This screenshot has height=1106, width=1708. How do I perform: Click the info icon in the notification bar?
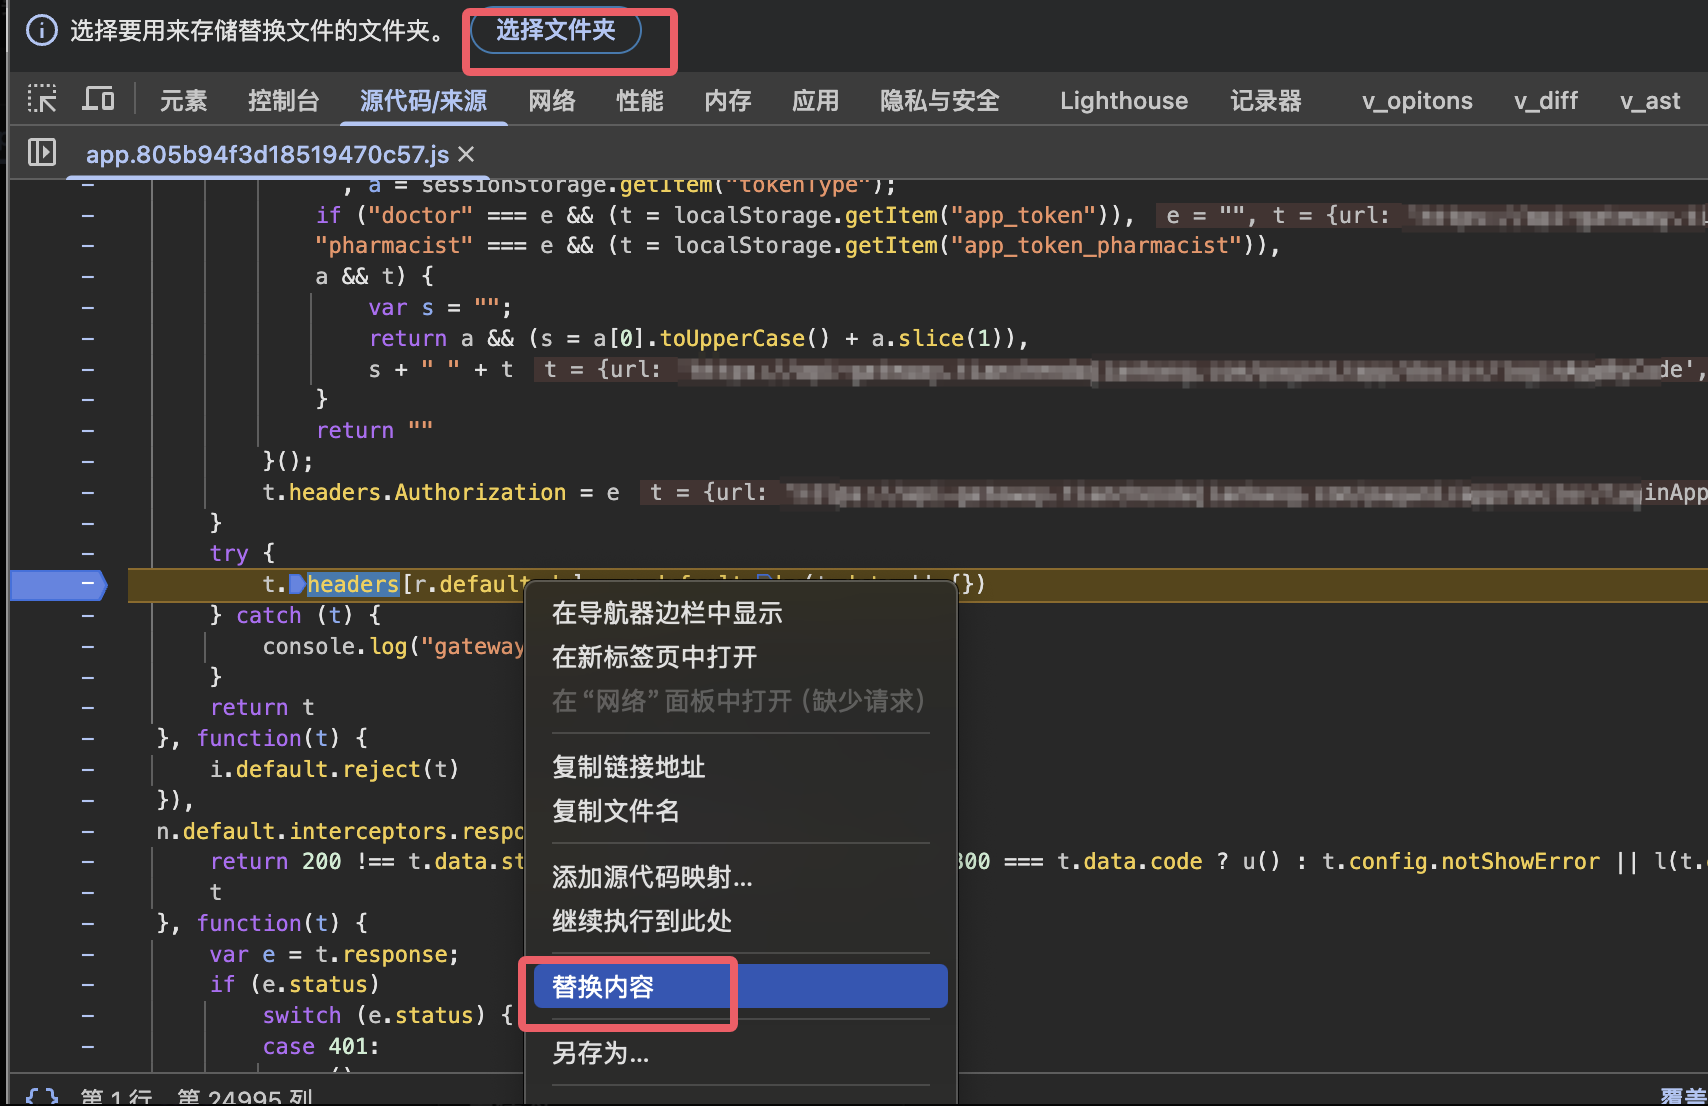pos(41,30)
